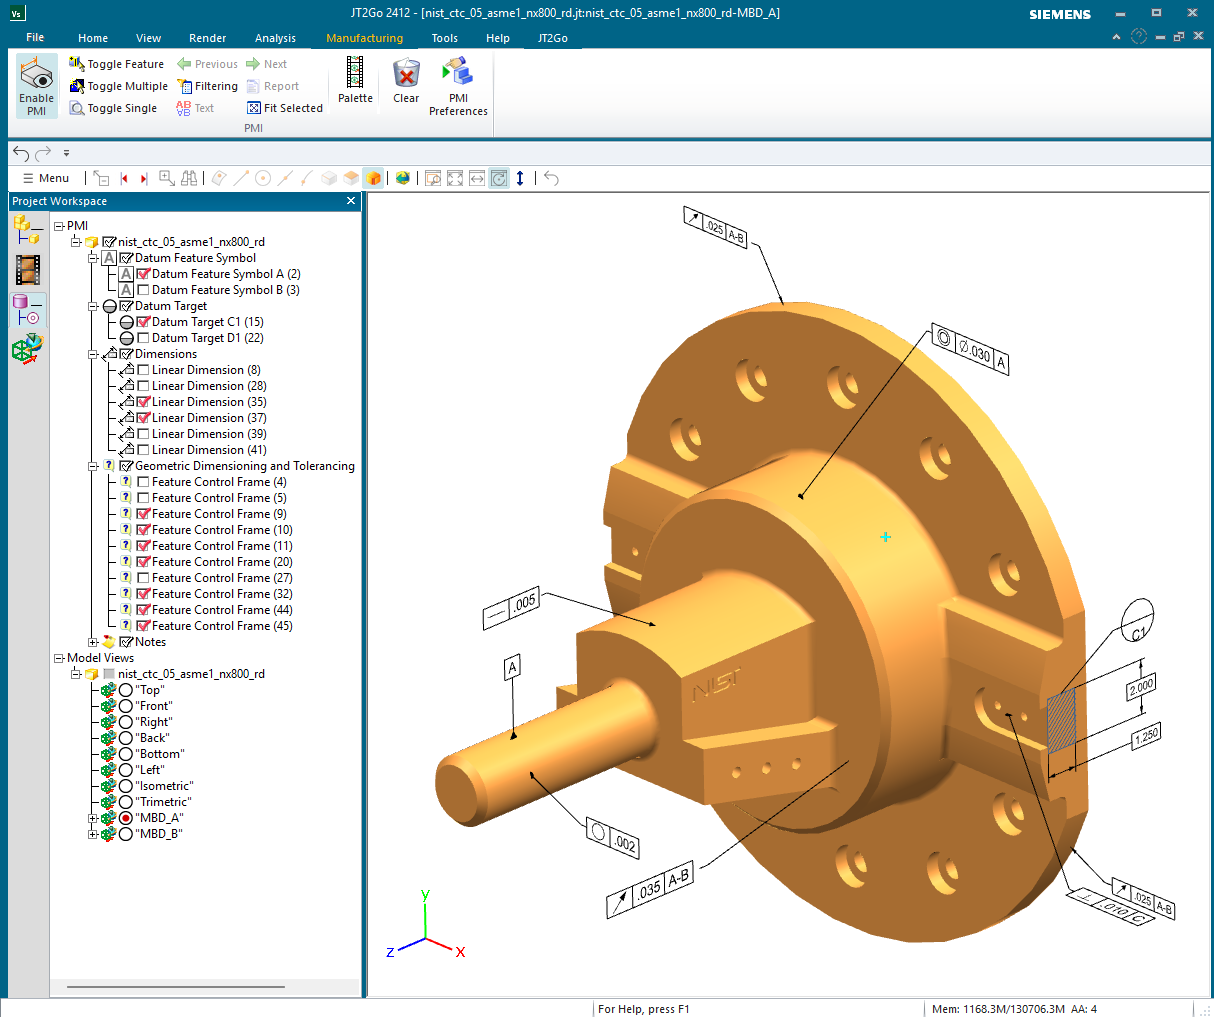
Task: Expand the "MBD_B" model view node
Action: coord(93,834)
